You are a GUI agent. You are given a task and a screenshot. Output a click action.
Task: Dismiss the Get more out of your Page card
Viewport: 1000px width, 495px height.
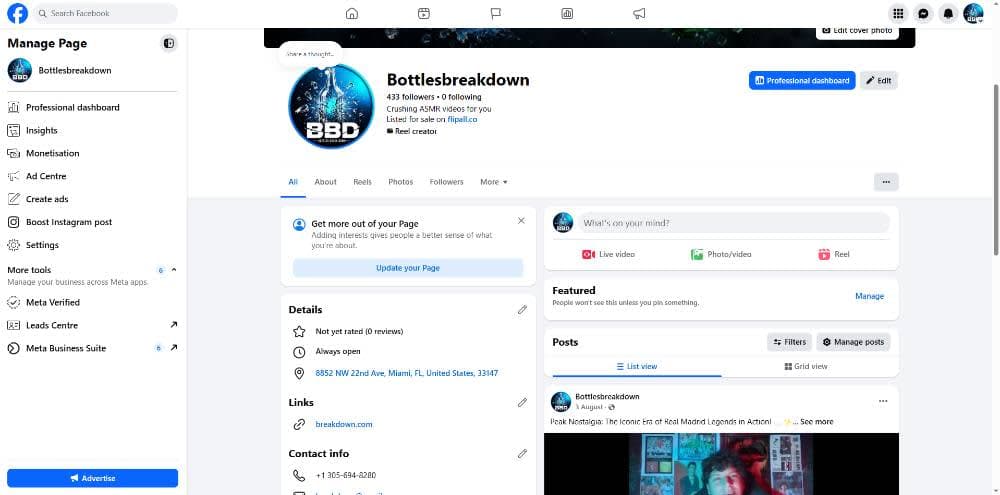(x=521, y=221)
